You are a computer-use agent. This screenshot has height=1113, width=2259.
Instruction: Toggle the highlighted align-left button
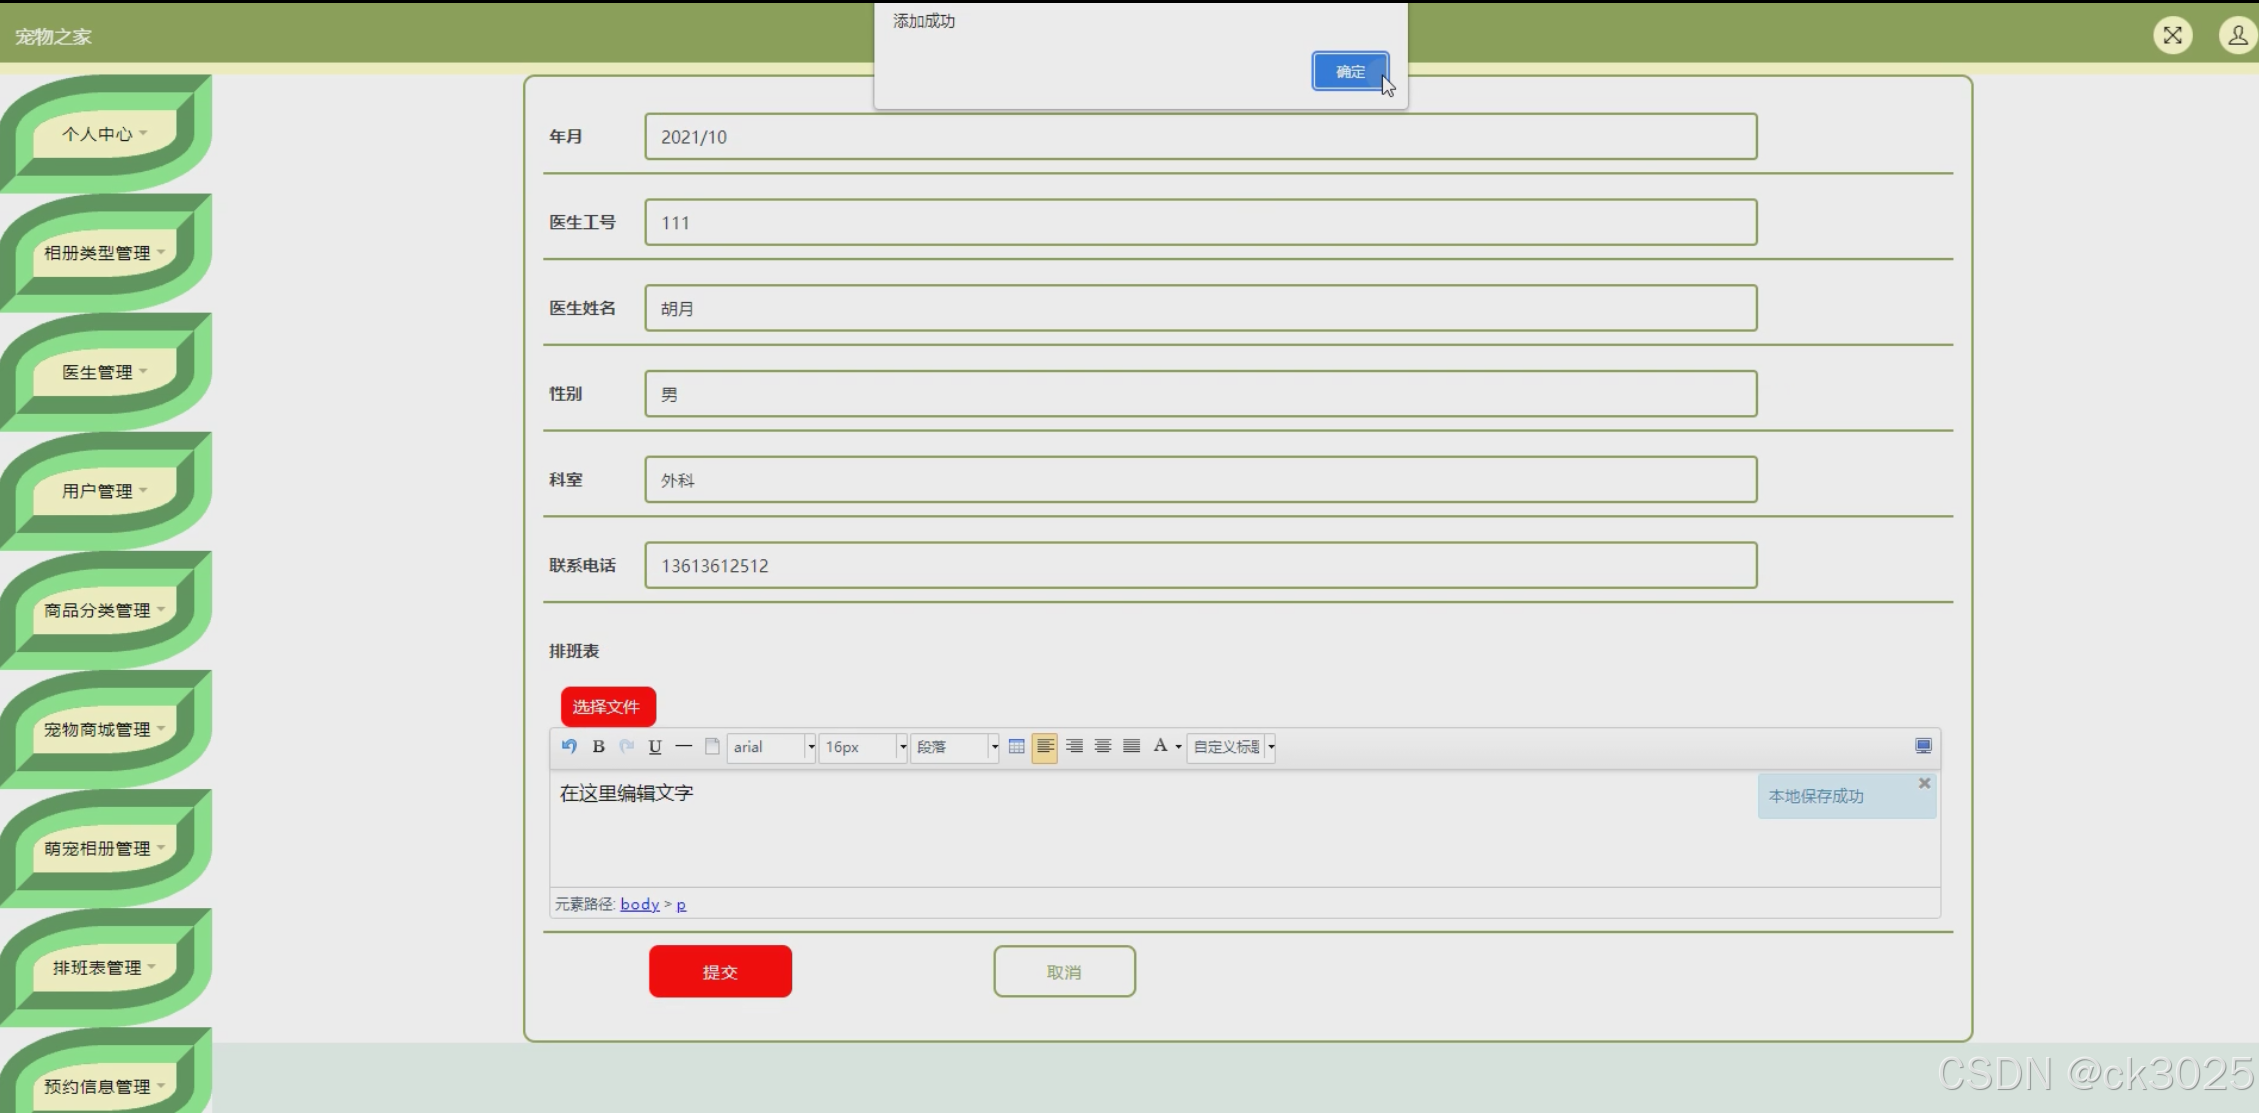point(1044,746)
